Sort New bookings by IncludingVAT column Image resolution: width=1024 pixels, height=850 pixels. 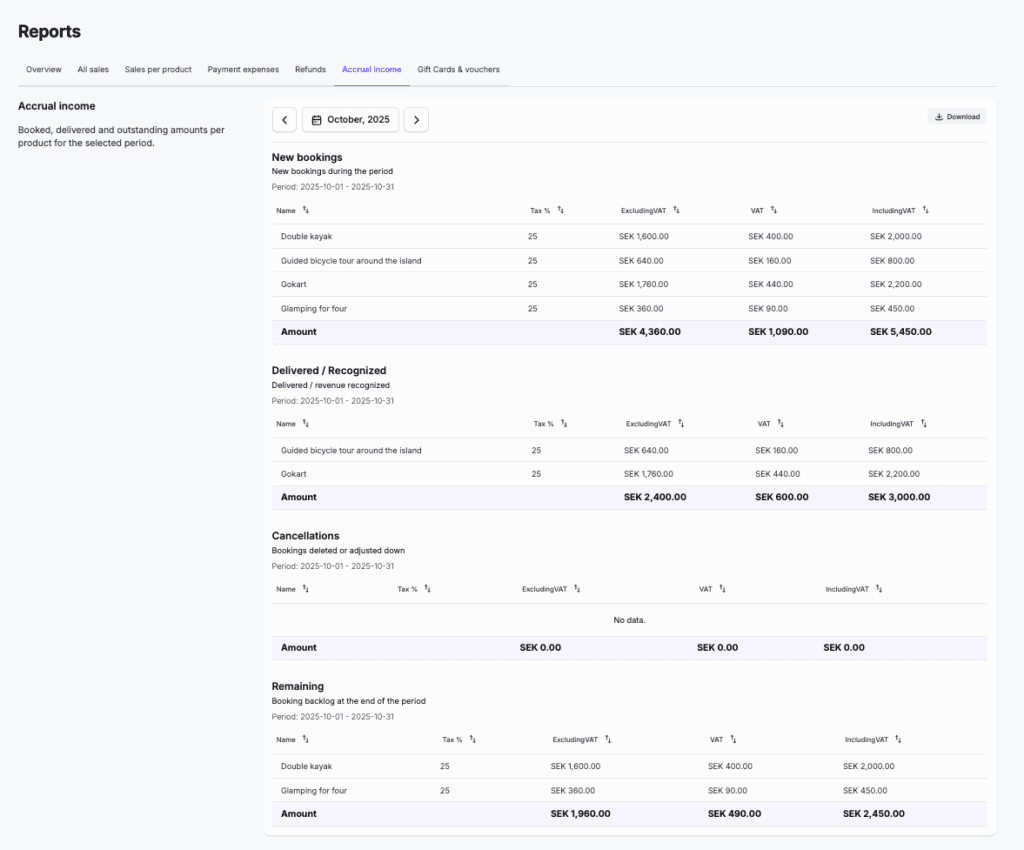coord(926,211)
